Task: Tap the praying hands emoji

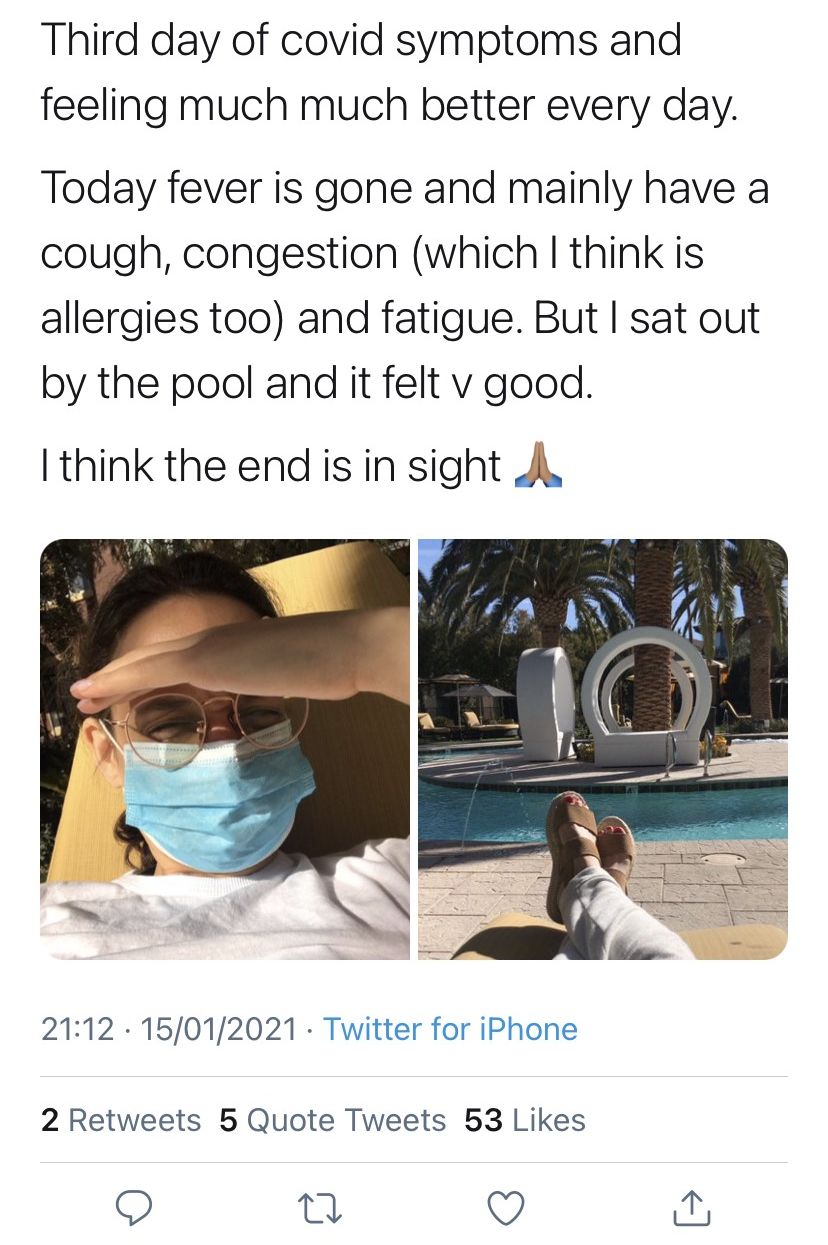Action: pyautogui.click(x=538, y=466)
